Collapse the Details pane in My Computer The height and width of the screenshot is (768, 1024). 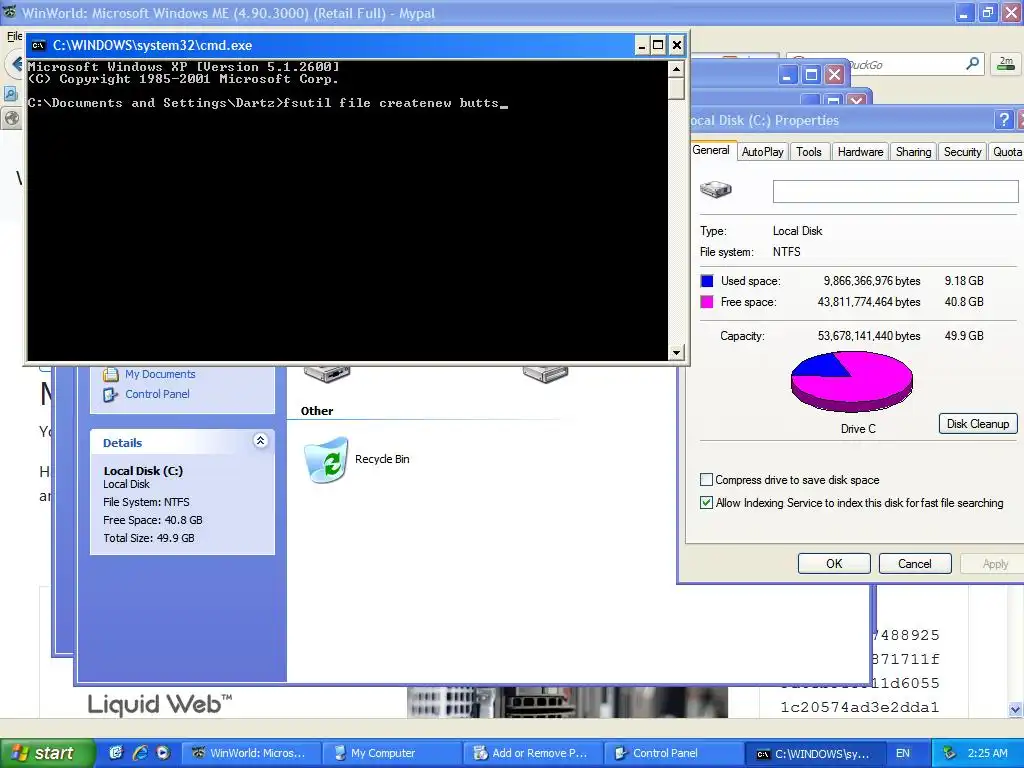pos(260,441)
